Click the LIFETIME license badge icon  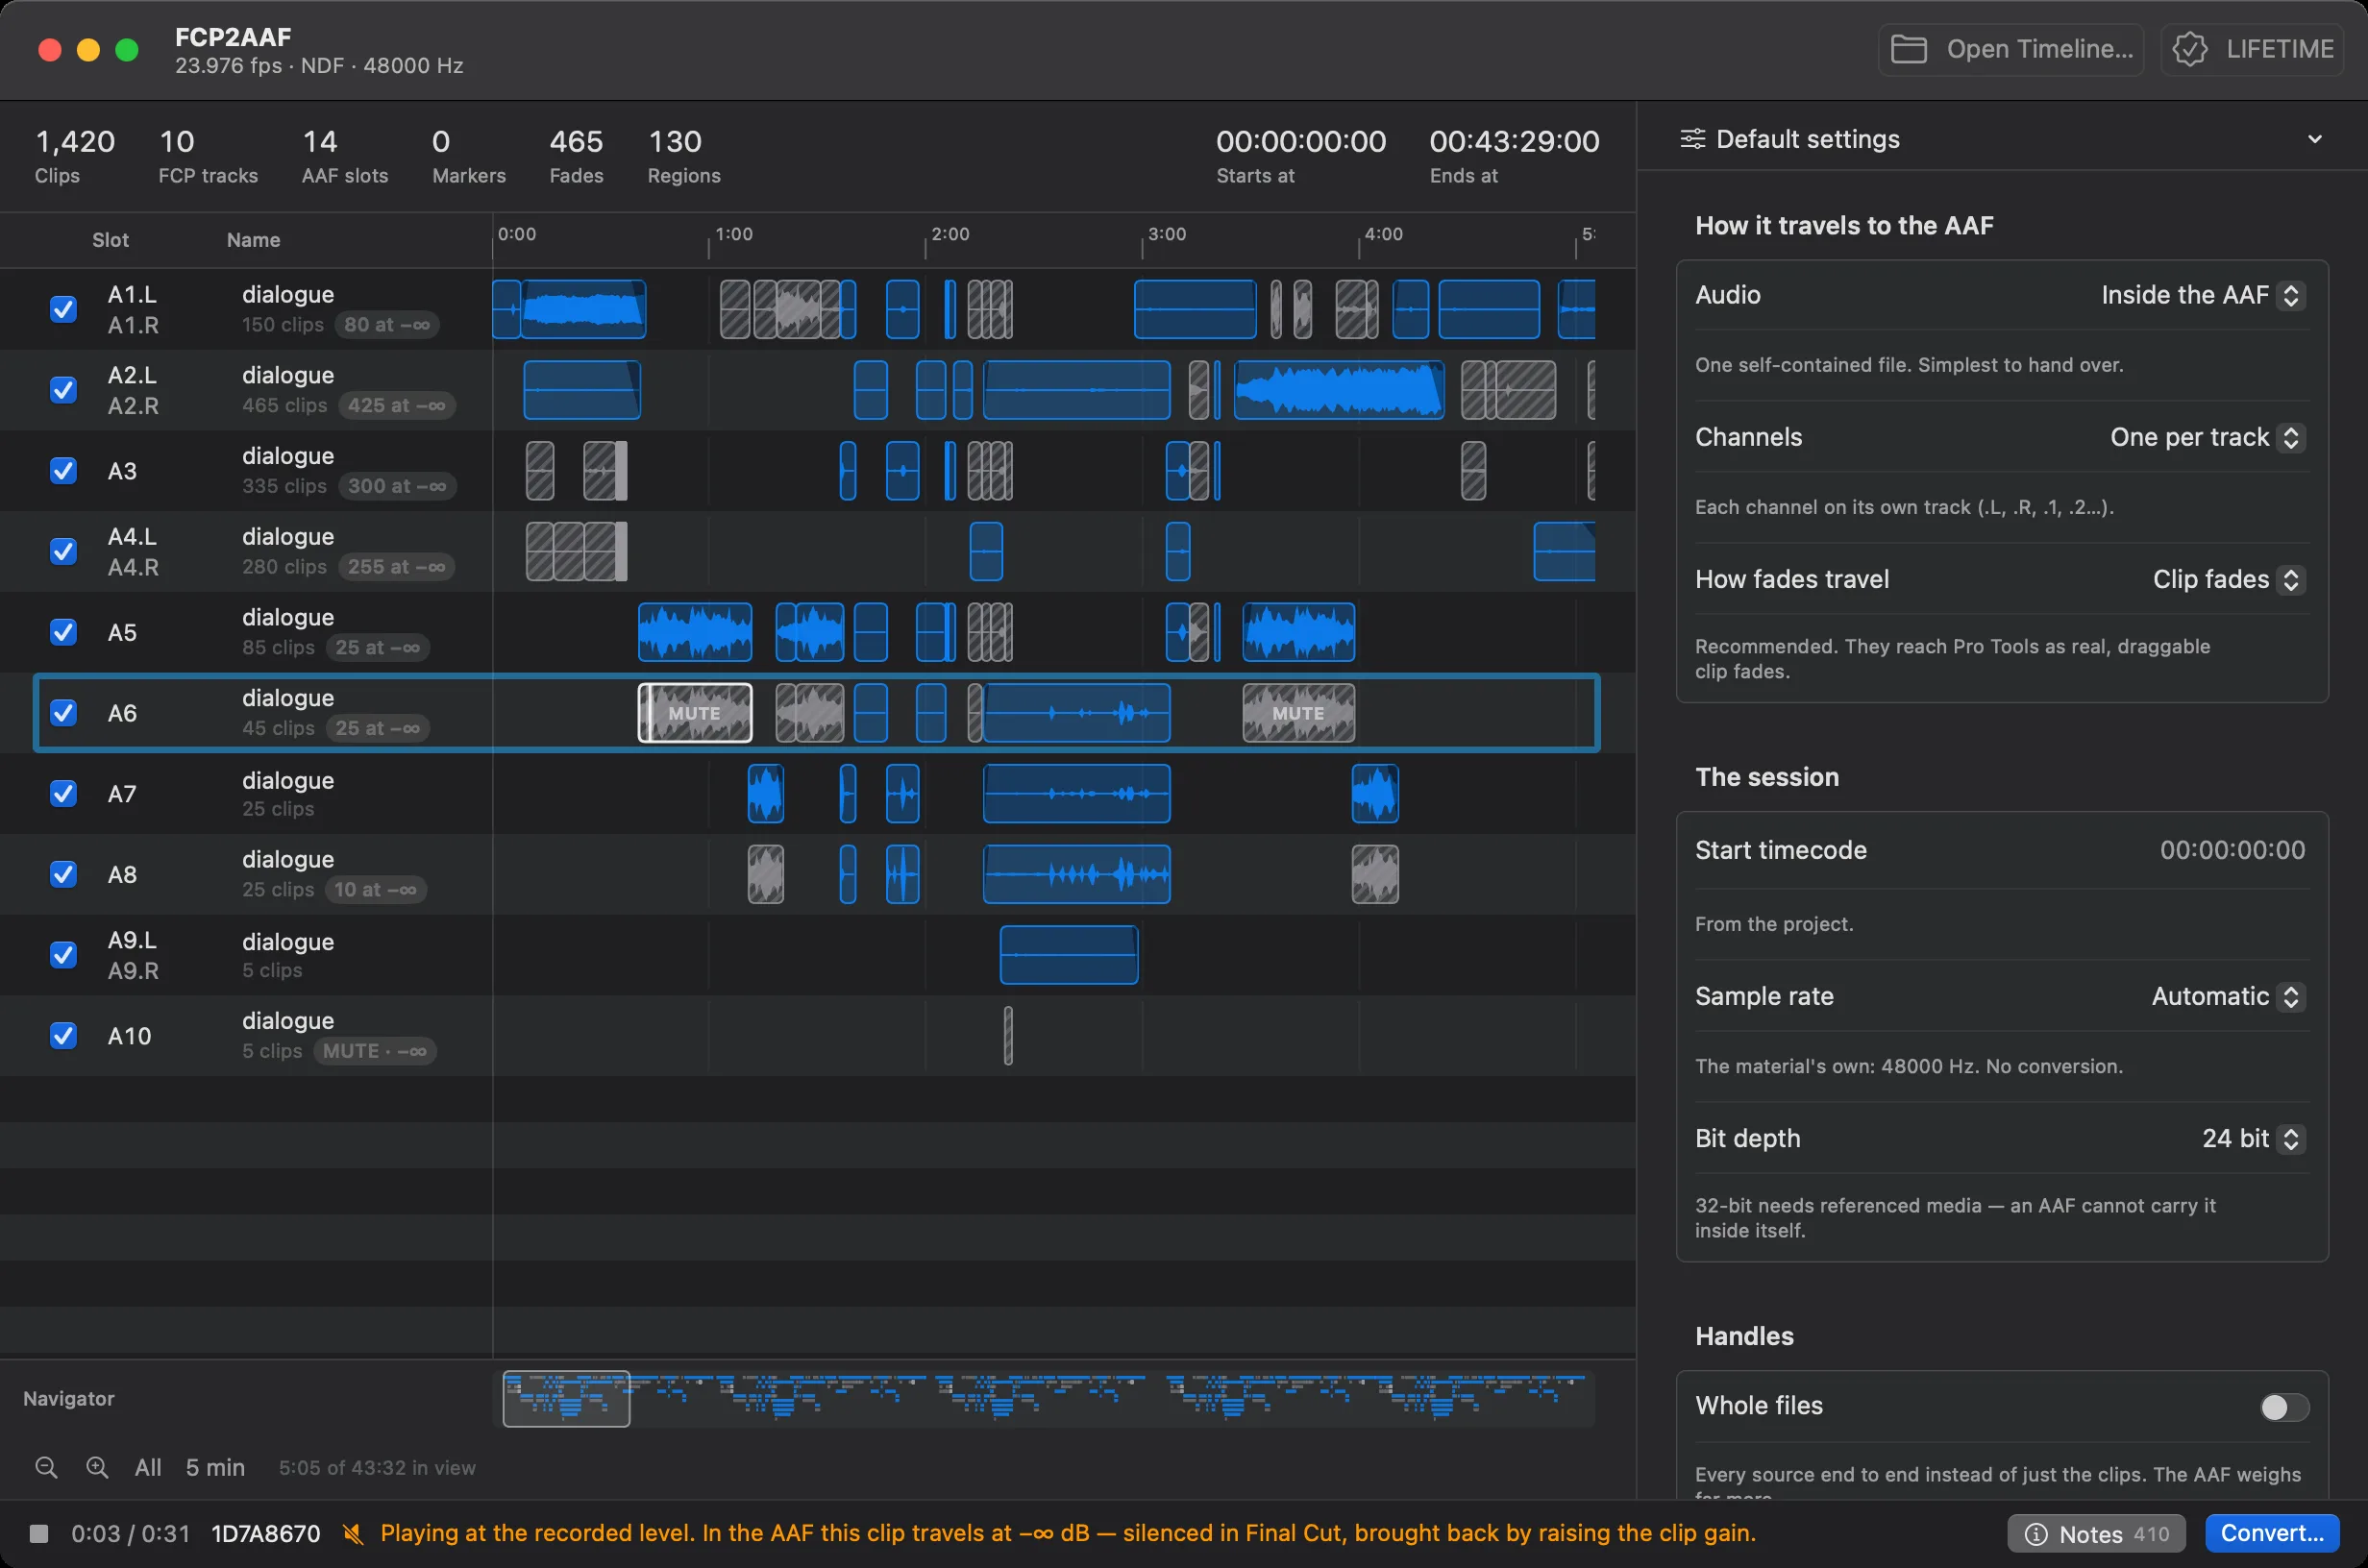tap(2189, 49)
